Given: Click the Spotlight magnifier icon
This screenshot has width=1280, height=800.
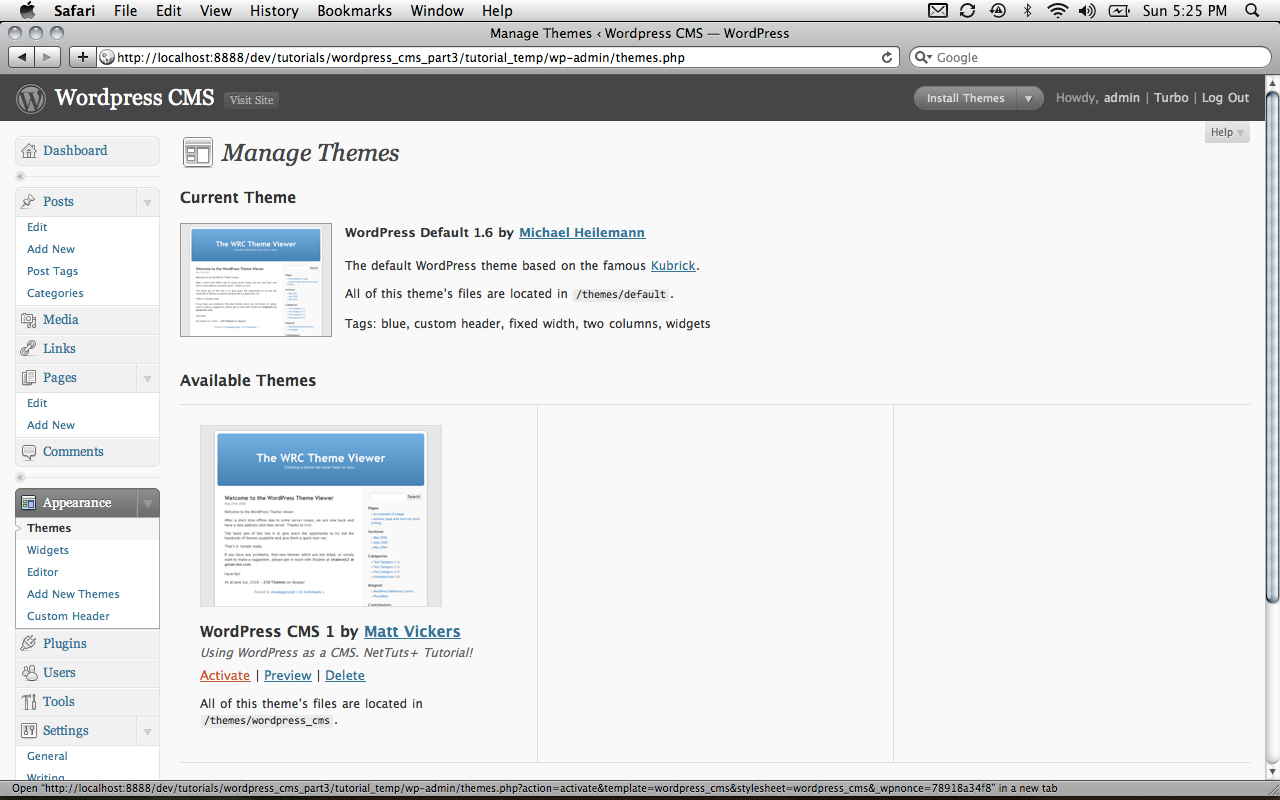Looking at the screenshot, I should 1252,11.
